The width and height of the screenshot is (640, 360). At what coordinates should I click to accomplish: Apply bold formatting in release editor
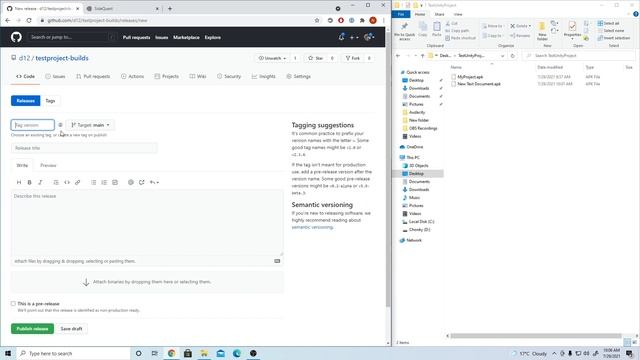tap(29, 182)
